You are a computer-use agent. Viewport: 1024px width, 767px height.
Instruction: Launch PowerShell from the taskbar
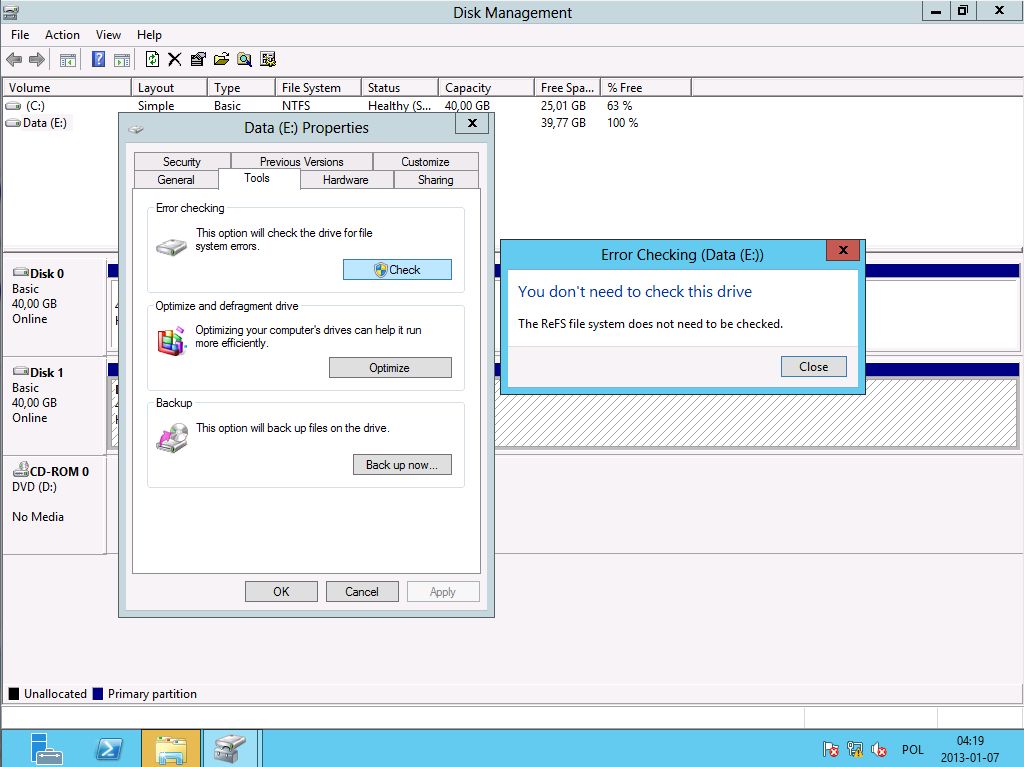(x=109, y=749)
